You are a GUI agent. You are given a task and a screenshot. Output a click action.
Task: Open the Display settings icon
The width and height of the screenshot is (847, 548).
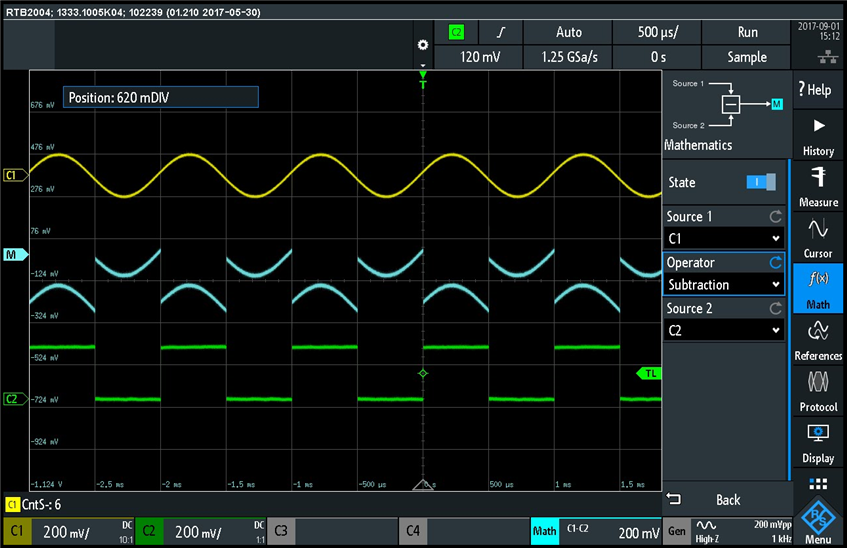[x=817, y=441]
